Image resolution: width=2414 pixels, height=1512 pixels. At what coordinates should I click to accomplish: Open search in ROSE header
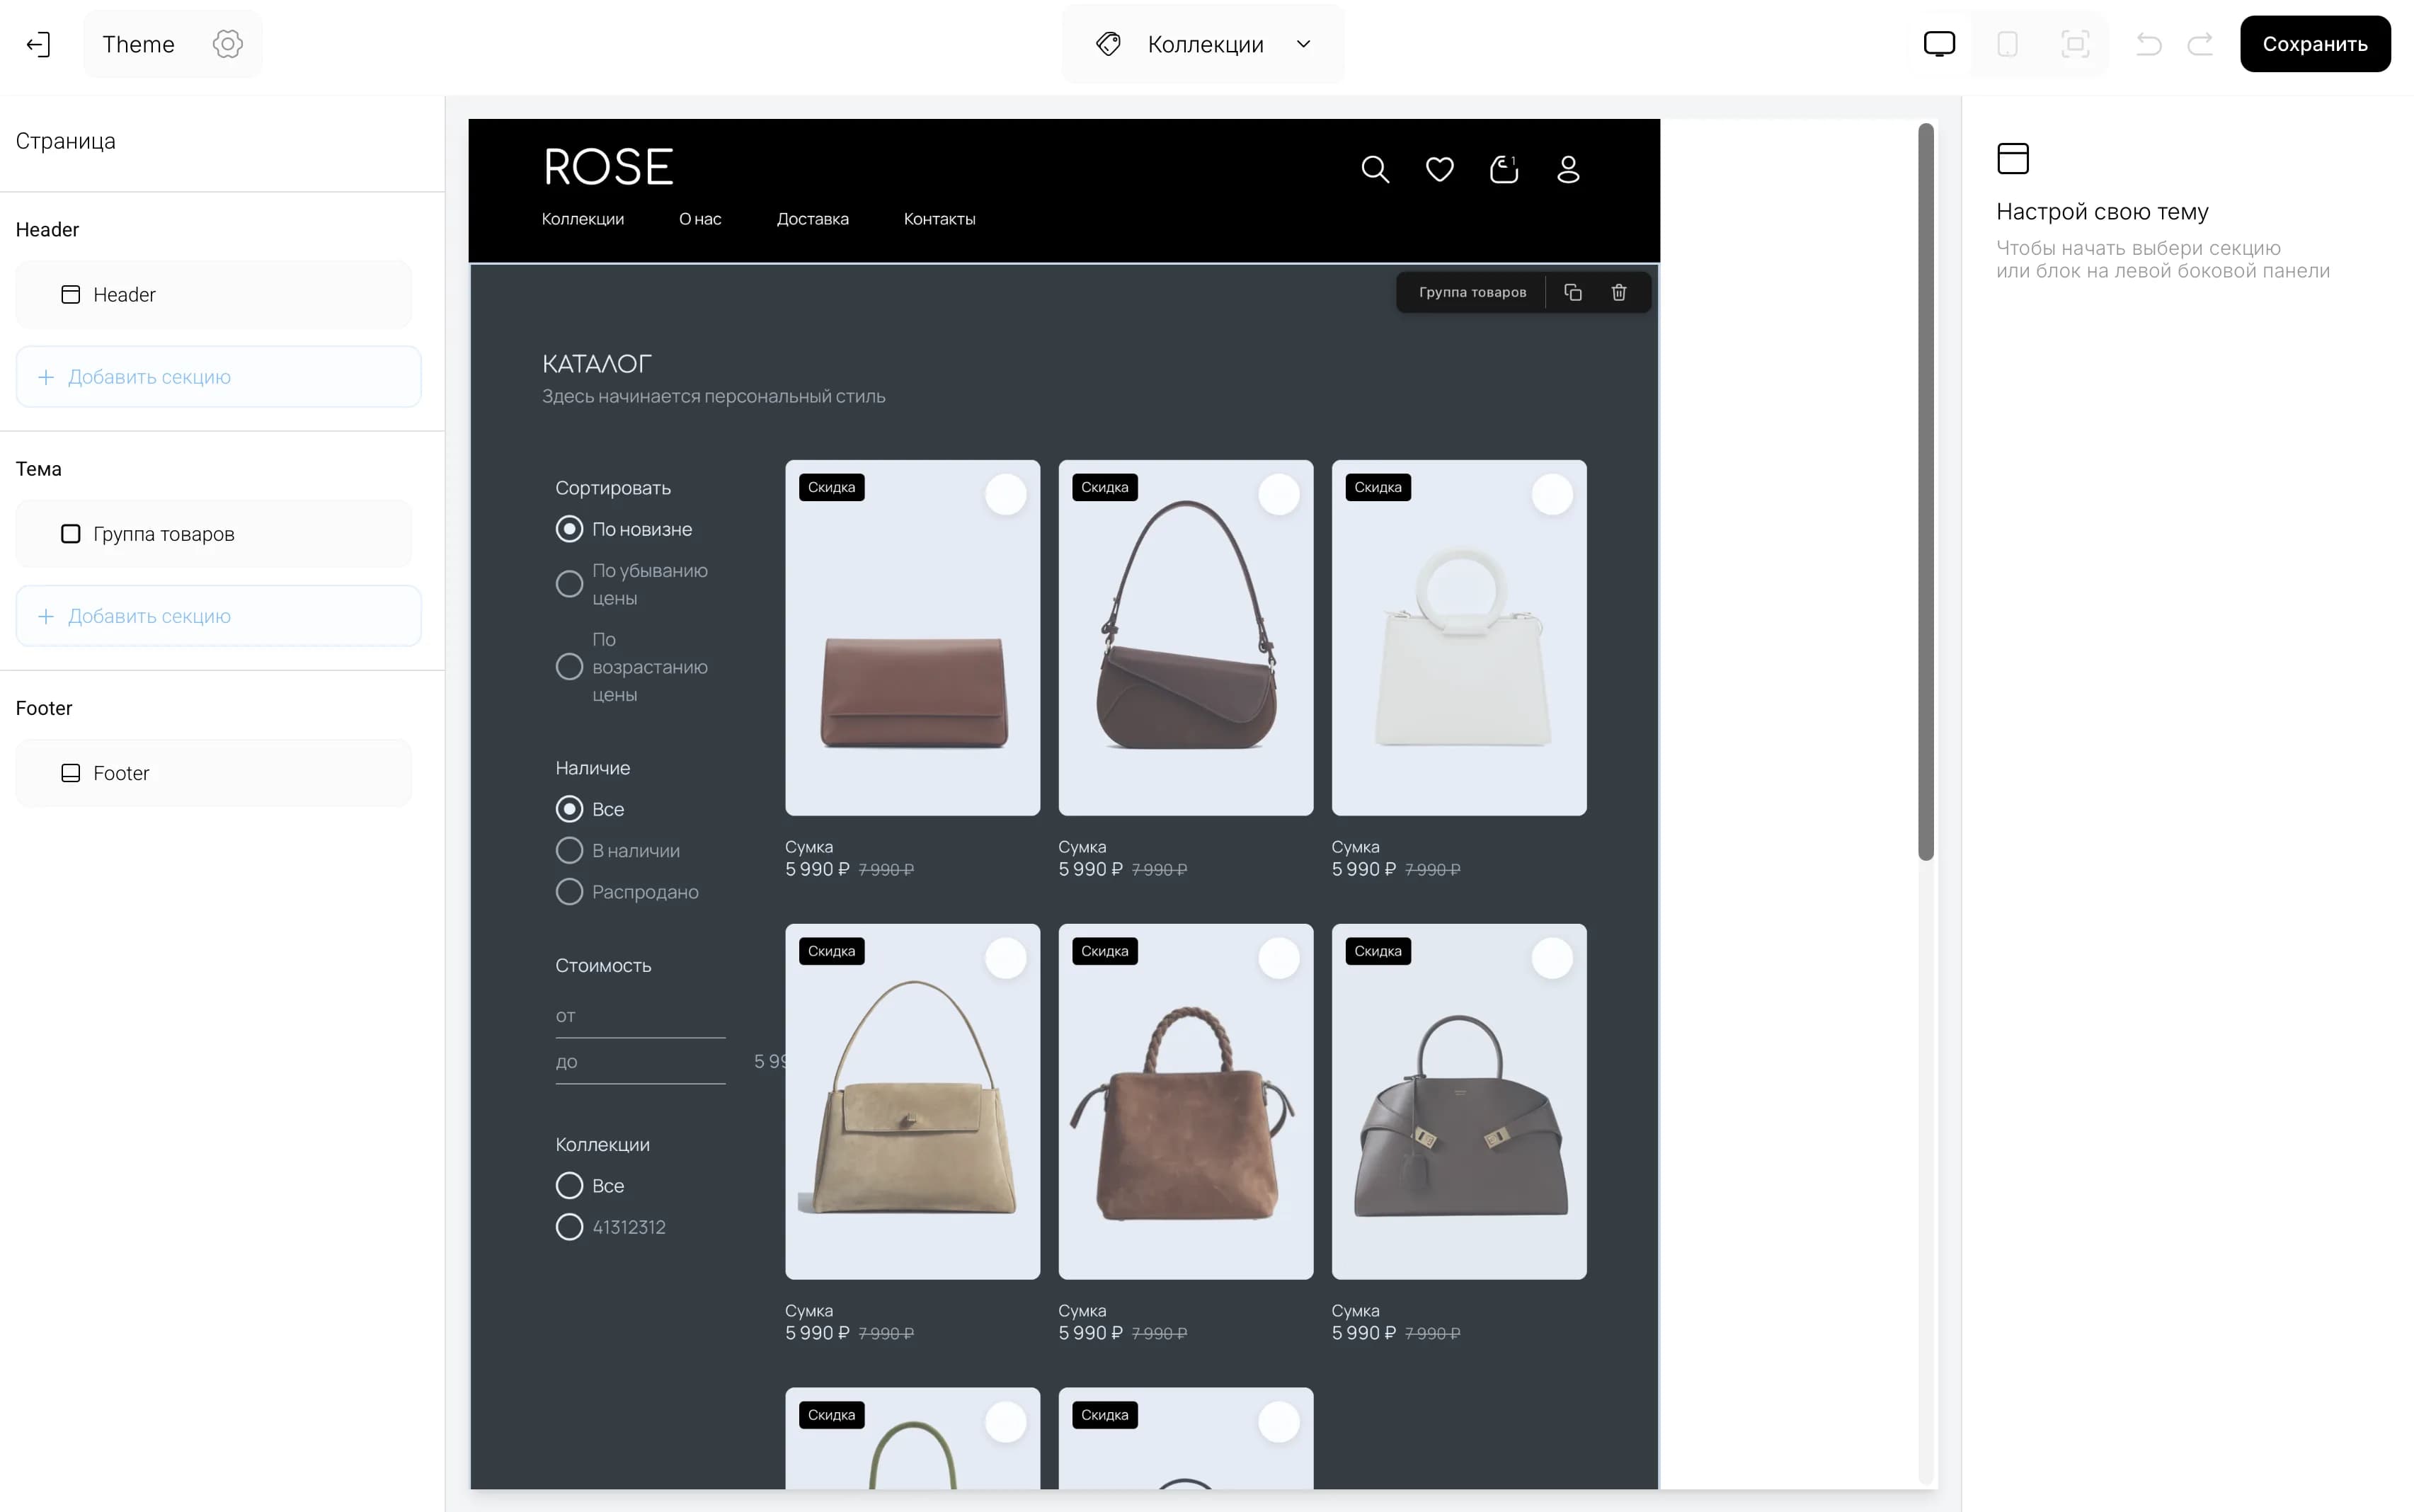click(1375, 169)
